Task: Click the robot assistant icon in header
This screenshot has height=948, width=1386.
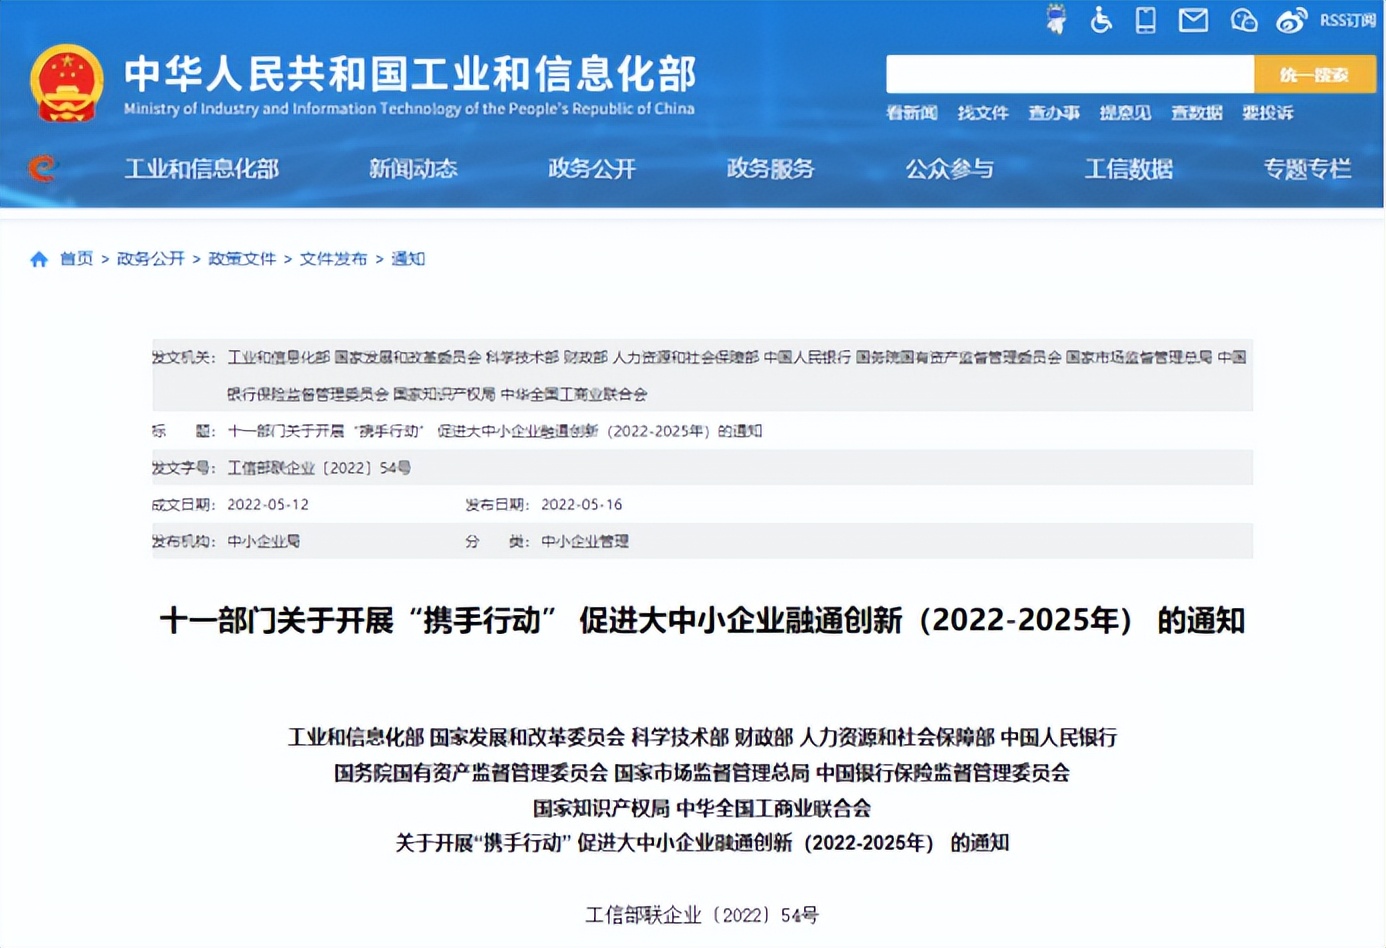Action: tap(1056, 19)
